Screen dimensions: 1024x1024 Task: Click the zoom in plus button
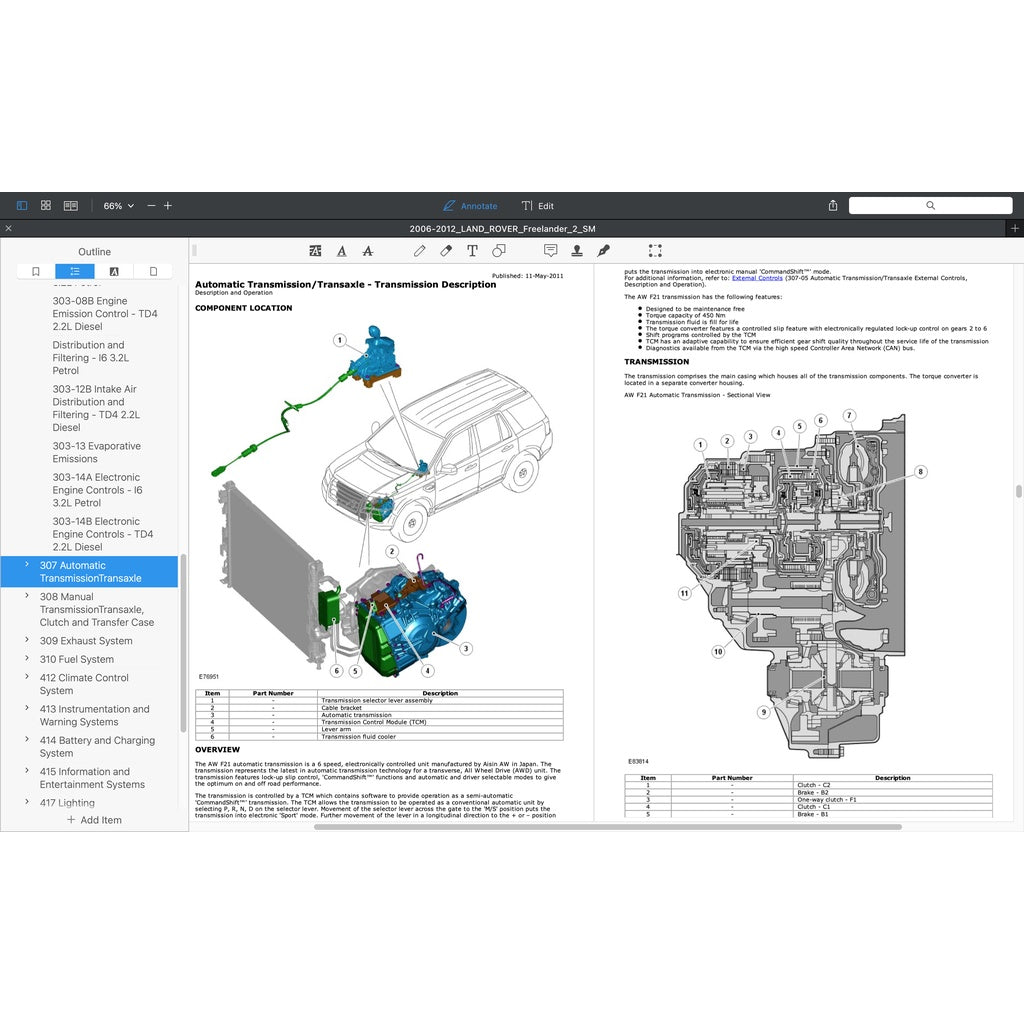(168, 205)
